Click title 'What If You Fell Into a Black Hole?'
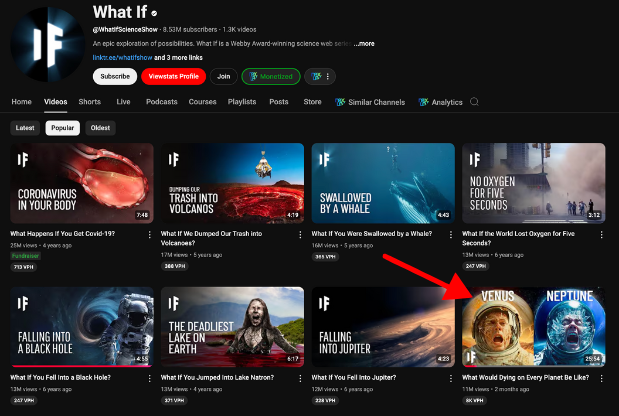 click(x=60, y=377)
